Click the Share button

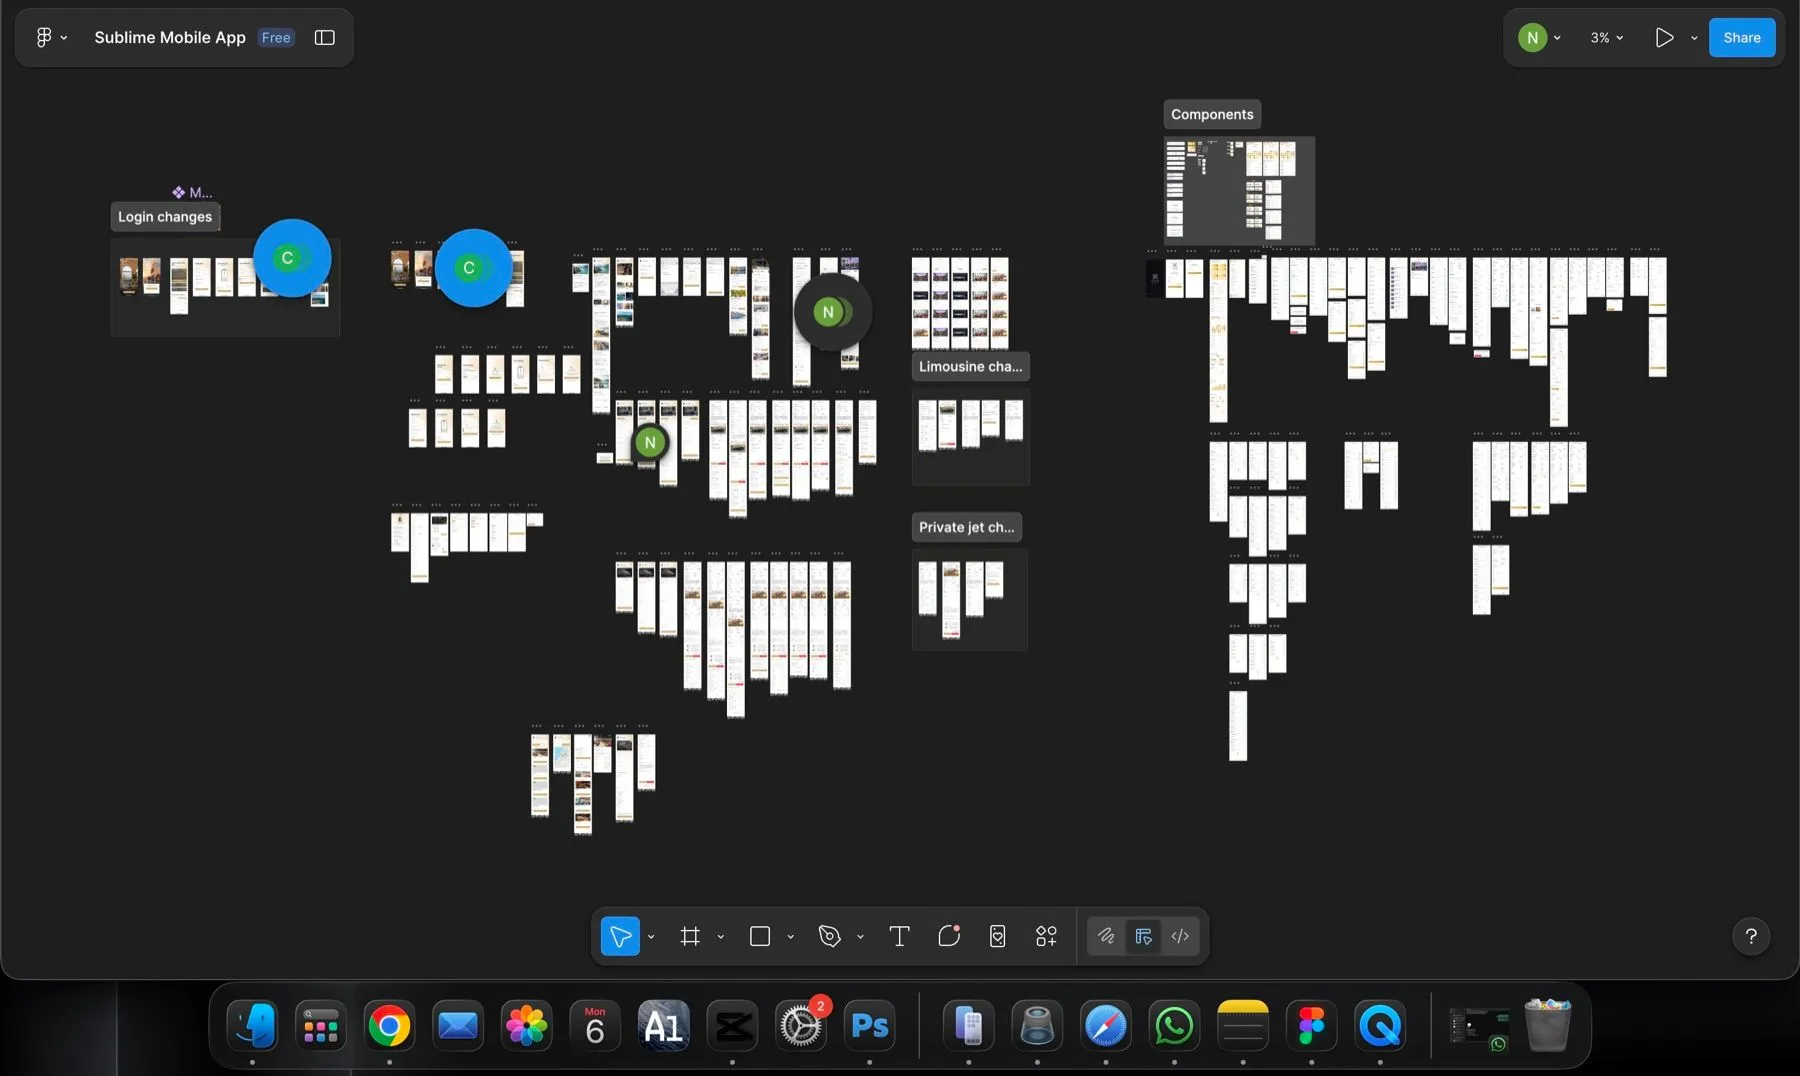(x=1742, y=38)
